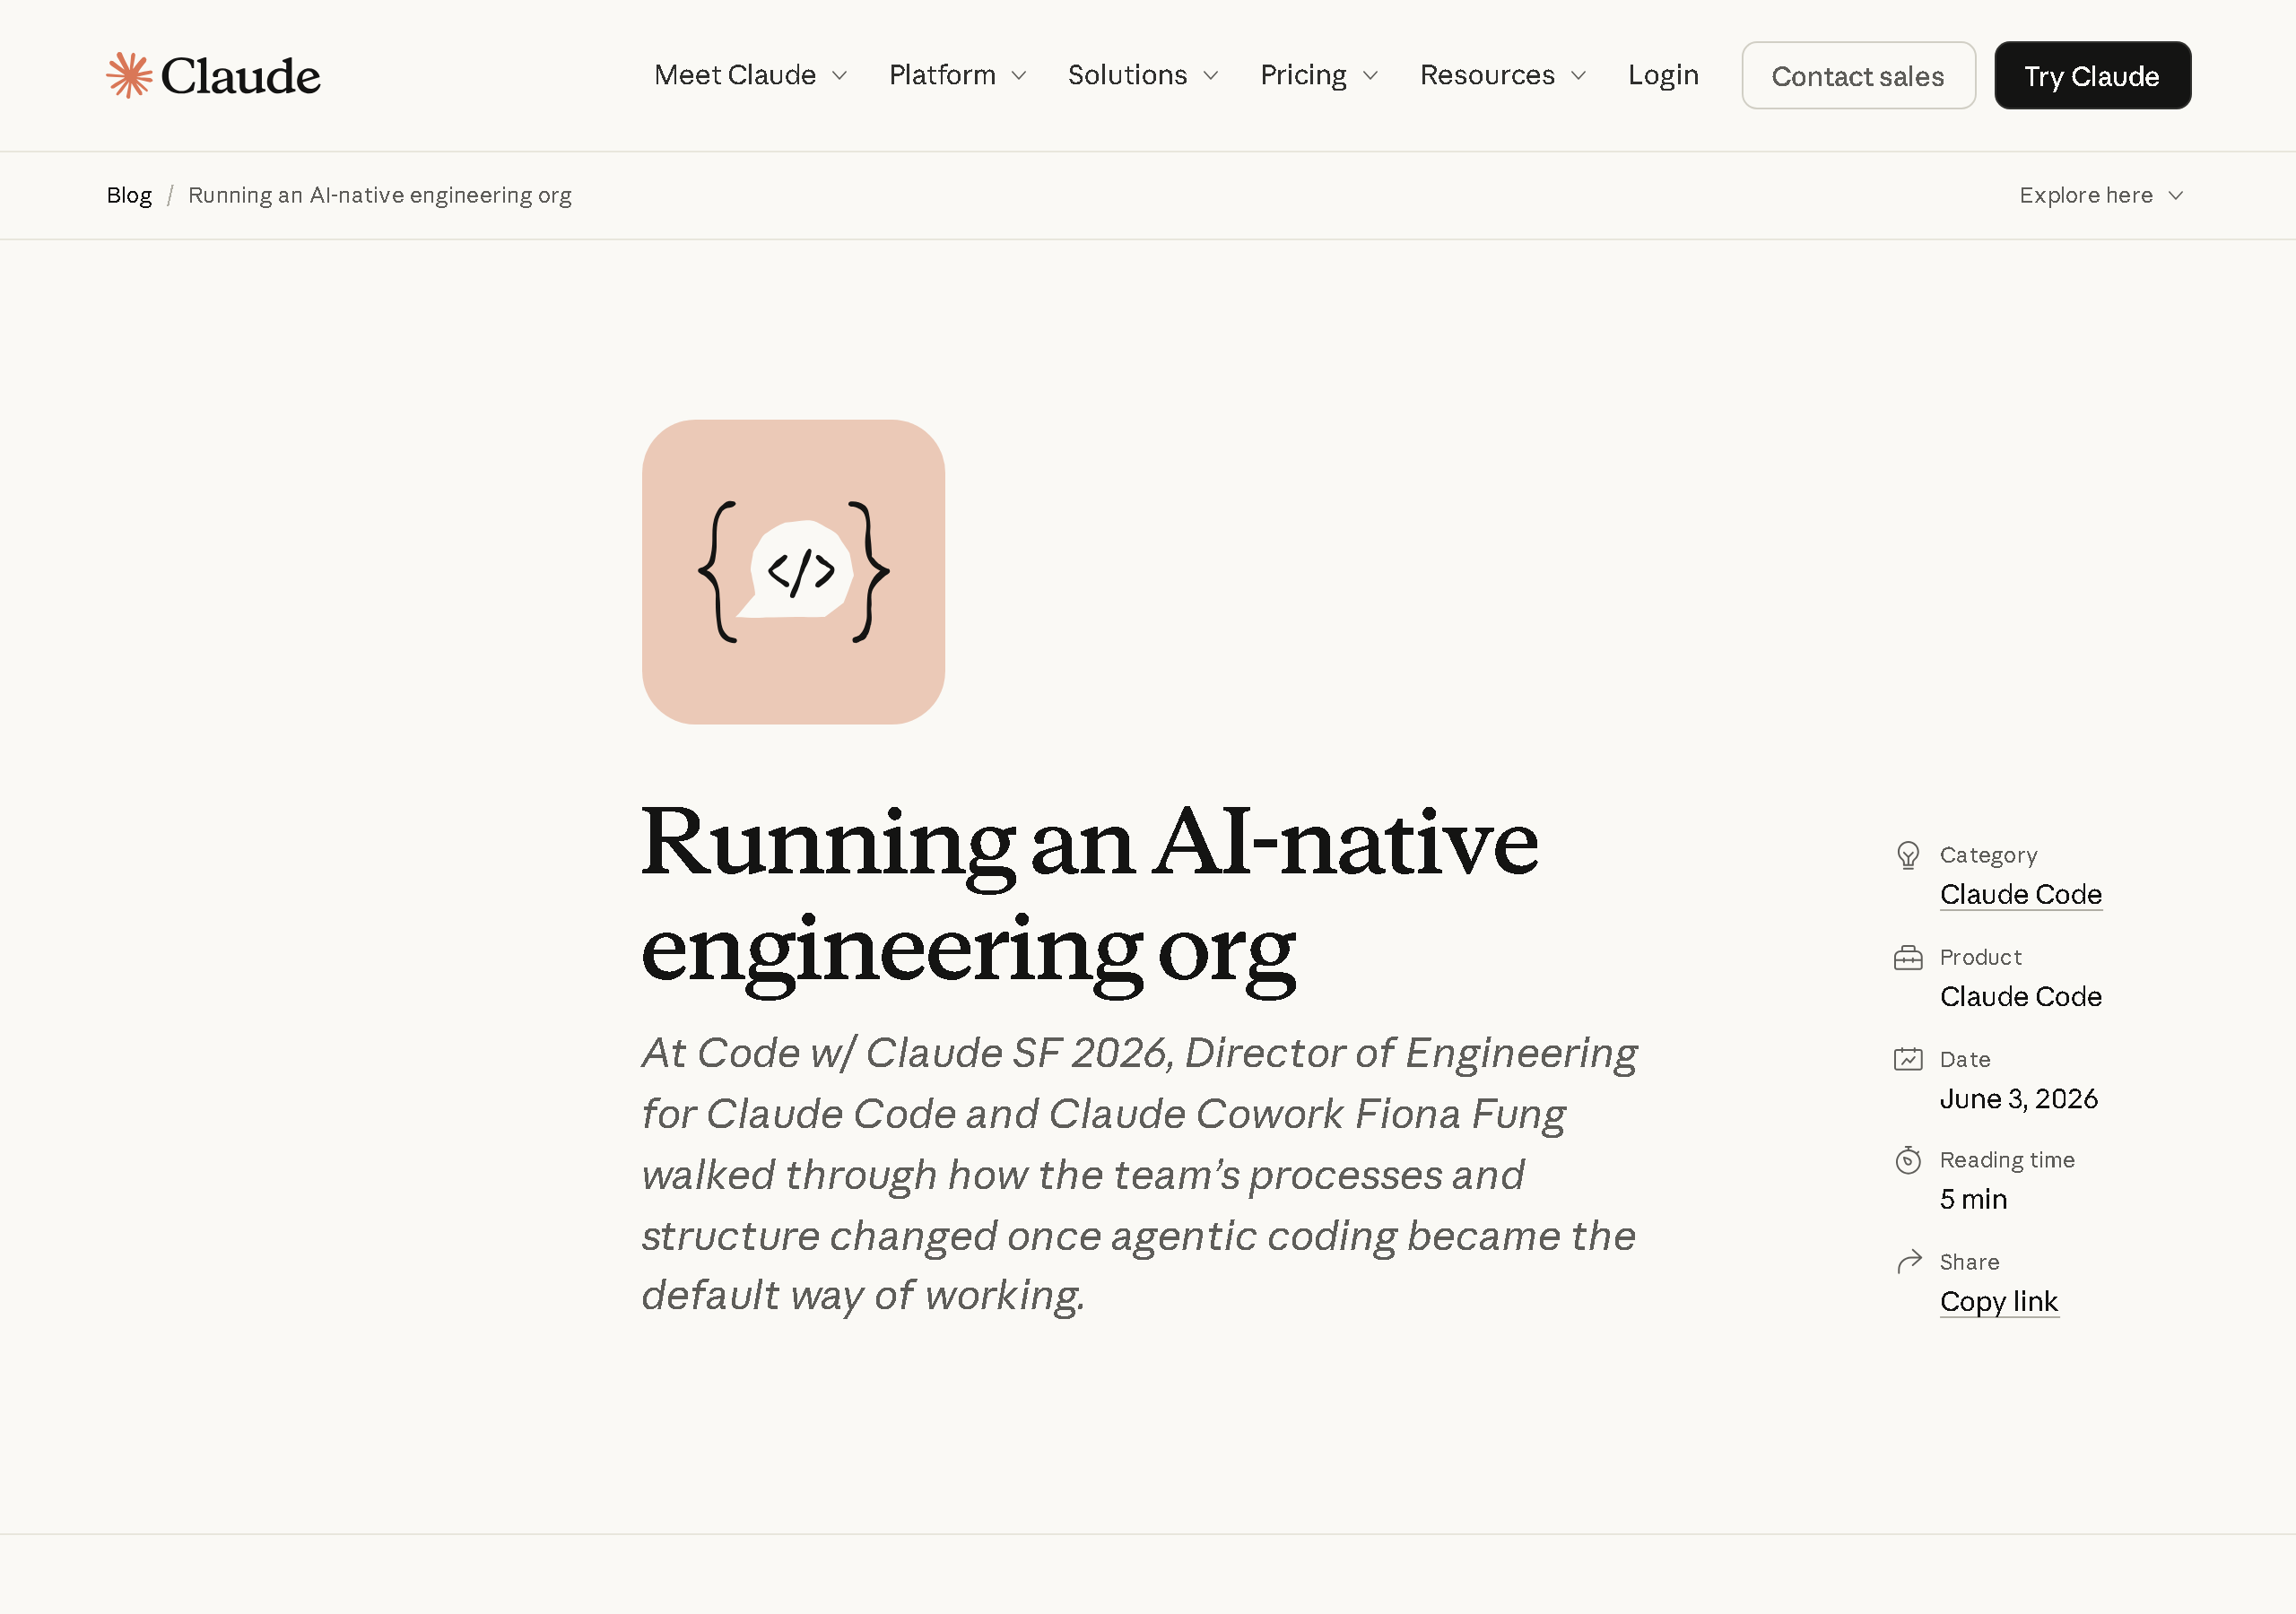Click the Product value 'Claude Code'
The image size is (2296, 1614).
[2020, 996]
